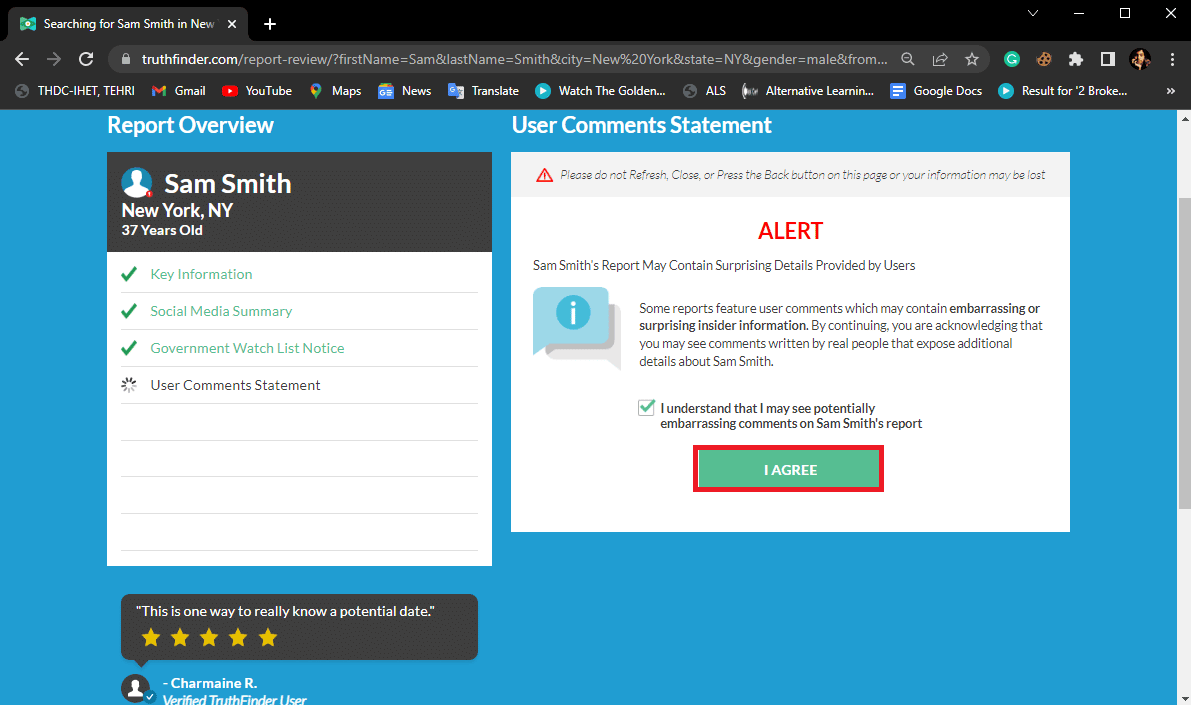Click the first gold review star
The image size is (1191, 705).
click(151, 637)
